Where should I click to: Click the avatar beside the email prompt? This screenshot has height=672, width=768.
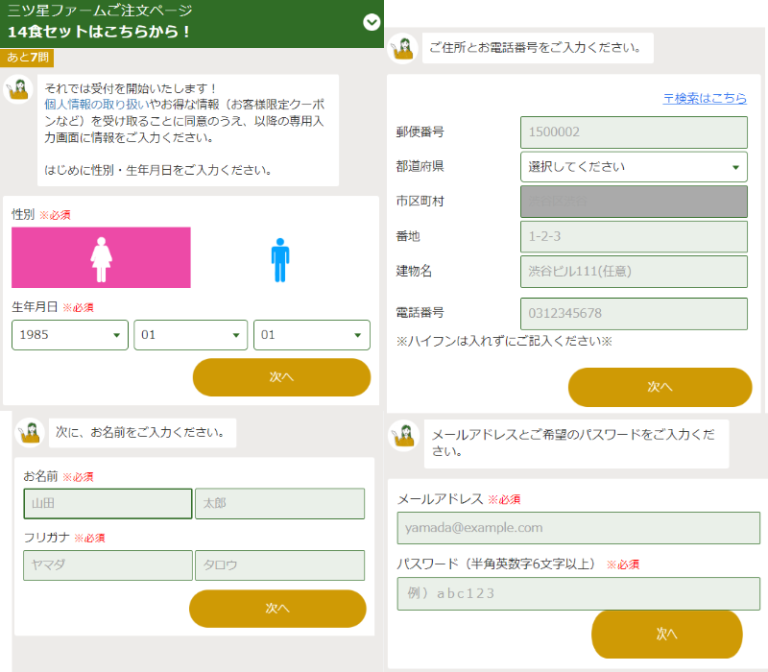[x=403, y=436]
